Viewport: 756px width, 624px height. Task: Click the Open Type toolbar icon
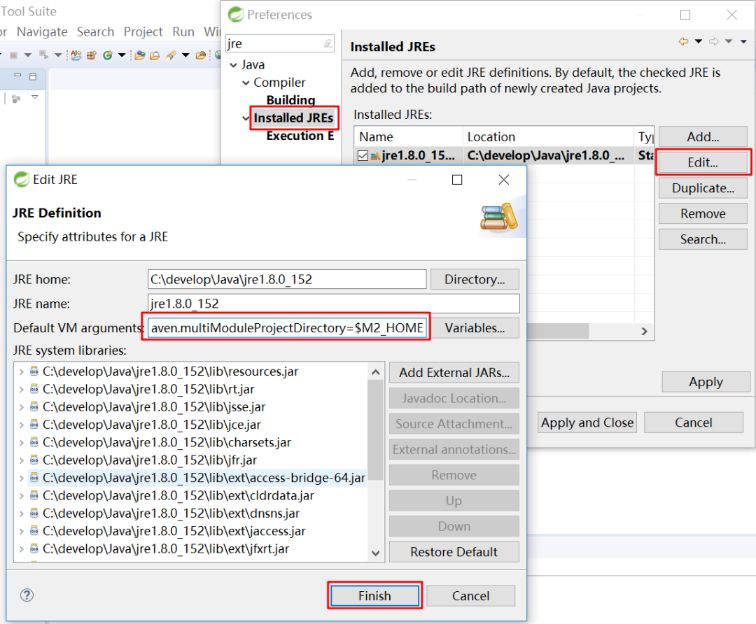[140, 55]
